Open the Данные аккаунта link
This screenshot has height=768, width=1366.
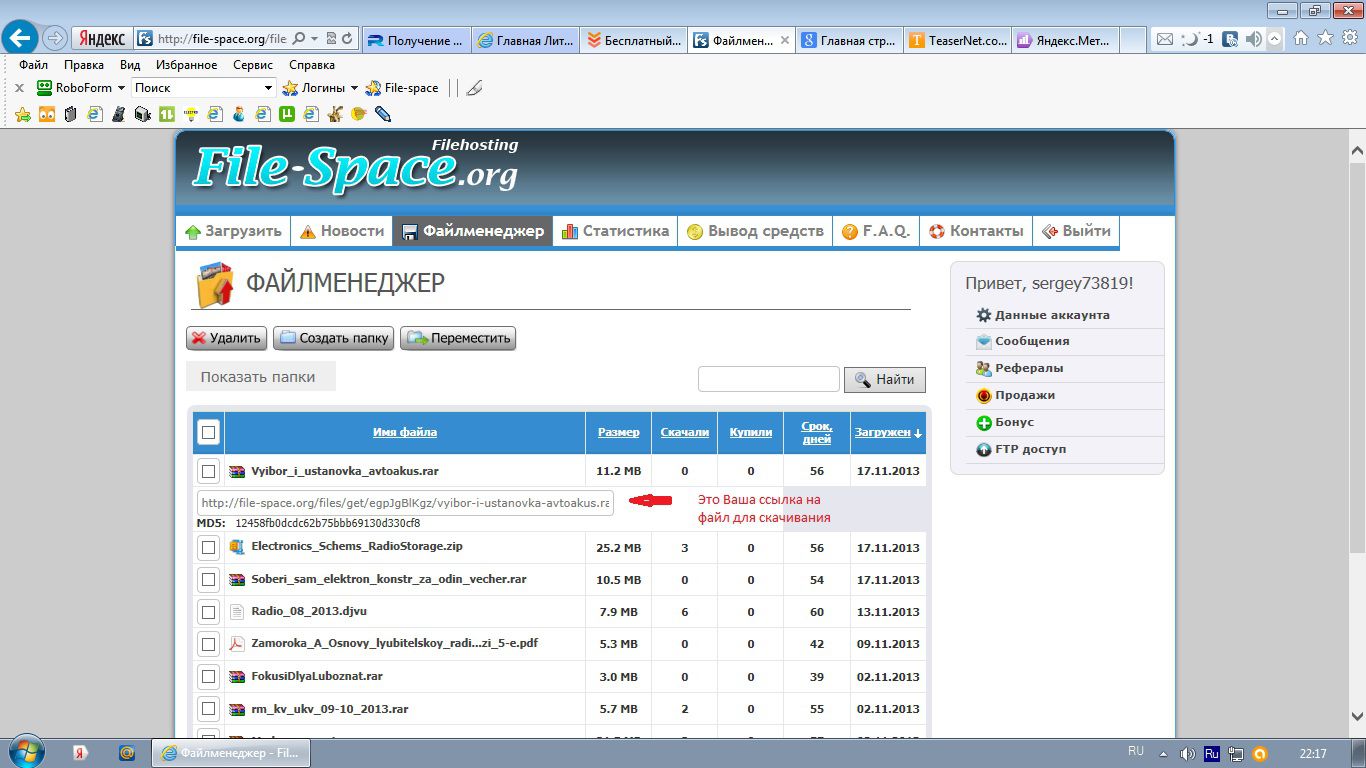click(x=1052, y=315)
